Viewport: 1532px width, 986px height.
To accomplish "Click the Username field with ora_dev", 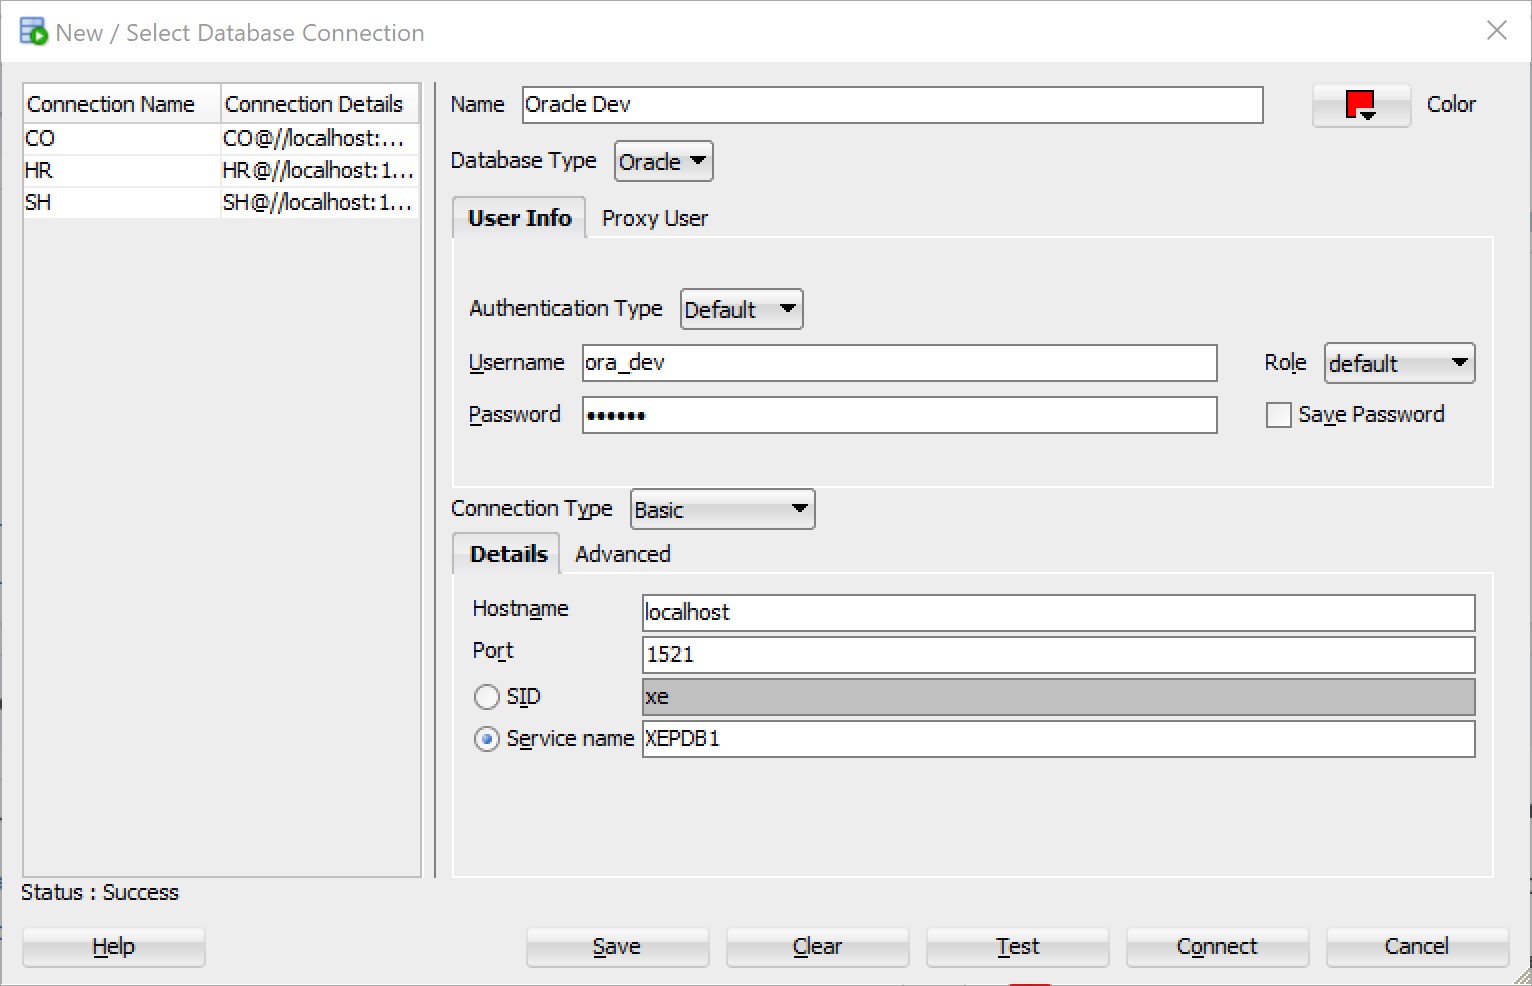I will click(x=899, y=363).
